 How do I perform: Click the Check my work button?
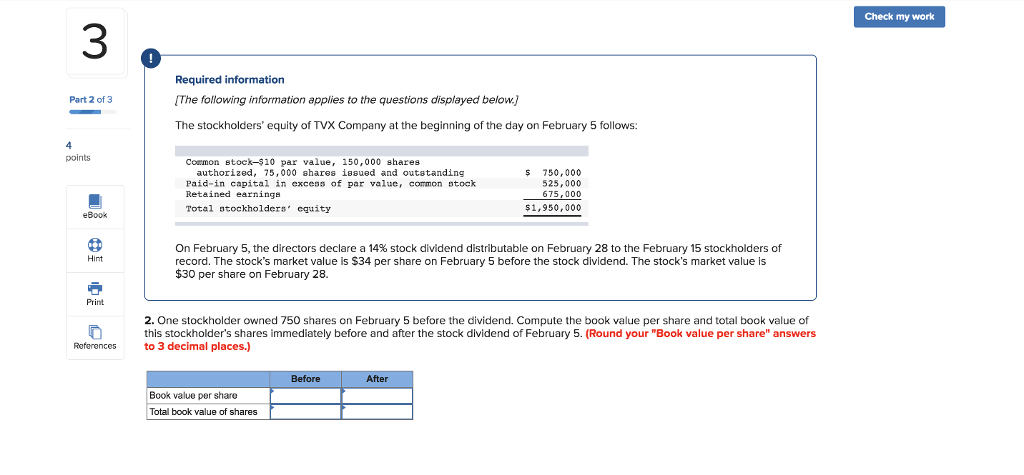click(899, 17)
